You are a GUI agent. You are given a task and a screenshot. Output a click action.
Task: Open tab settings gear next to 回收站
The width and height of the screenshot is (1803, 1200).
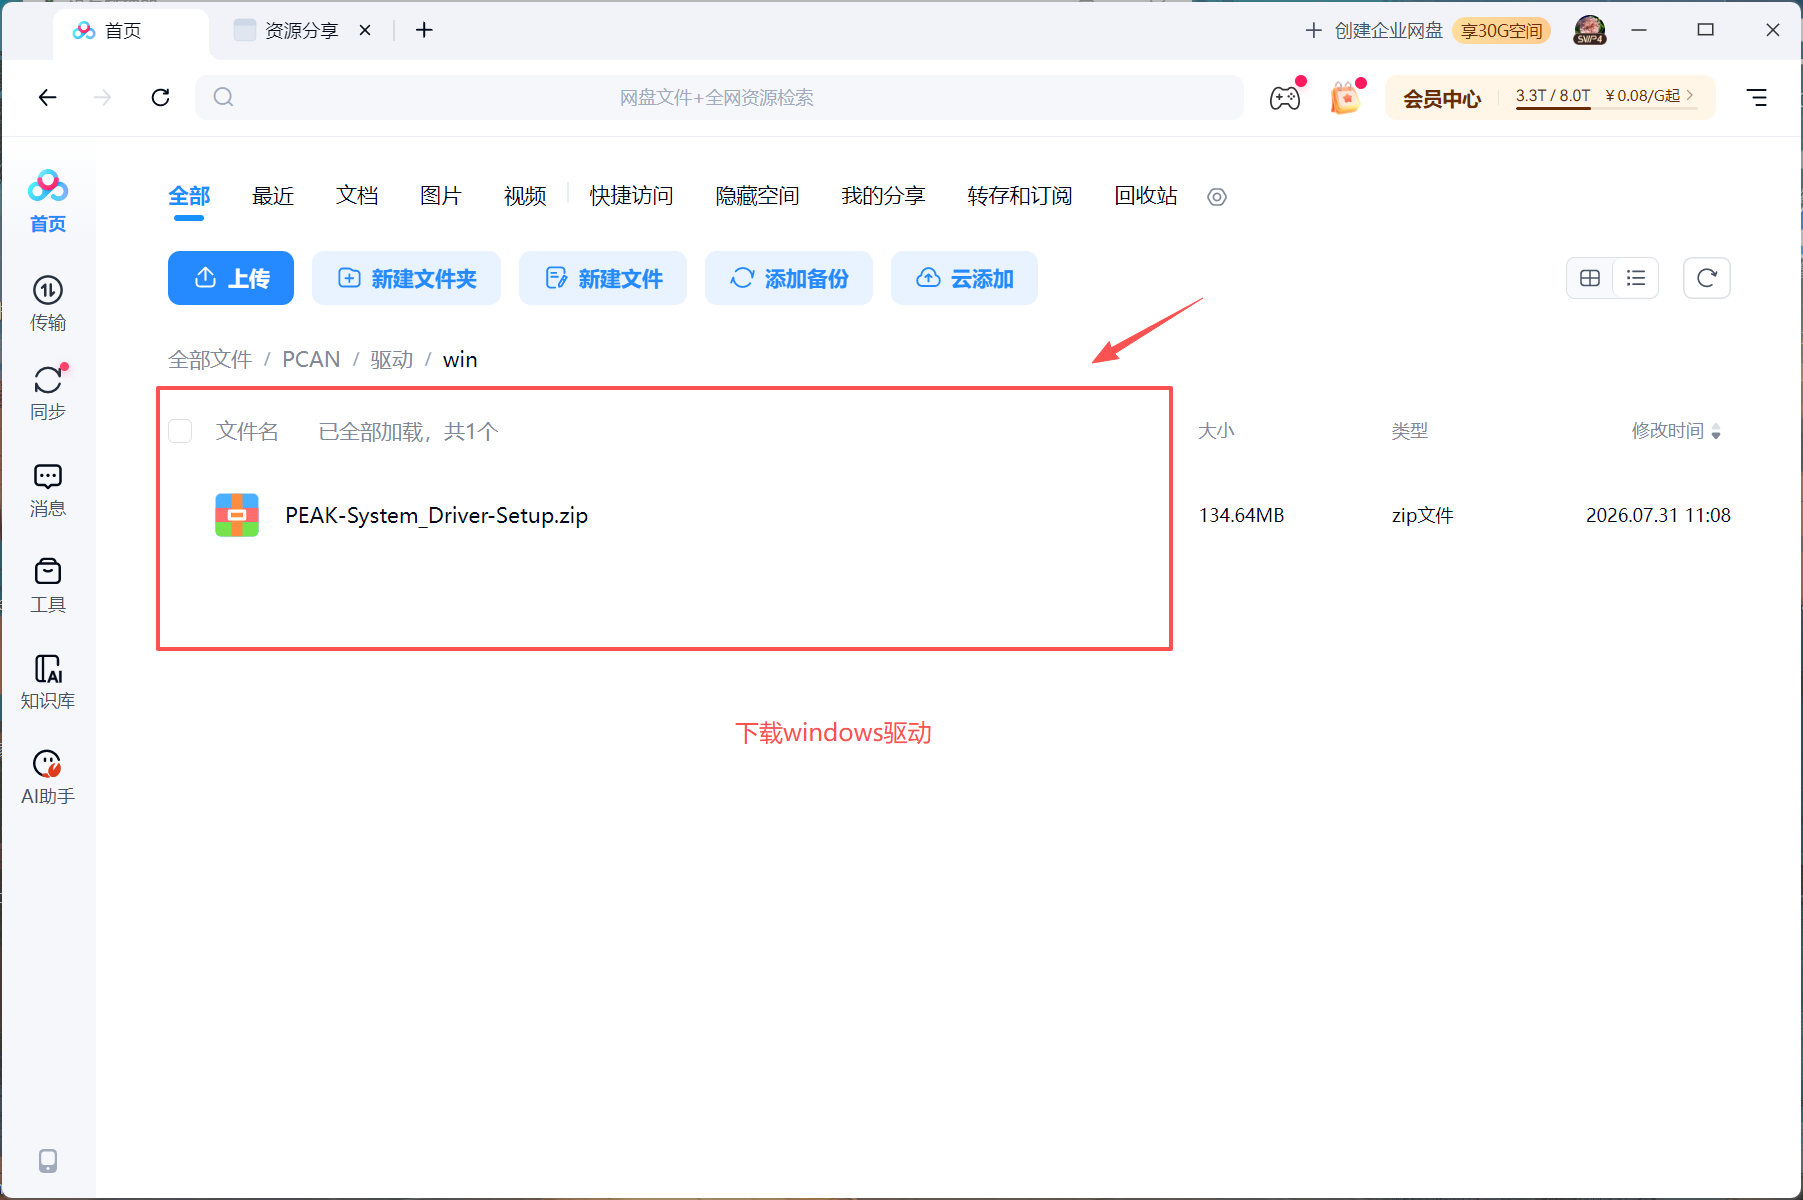(1217, 197)
